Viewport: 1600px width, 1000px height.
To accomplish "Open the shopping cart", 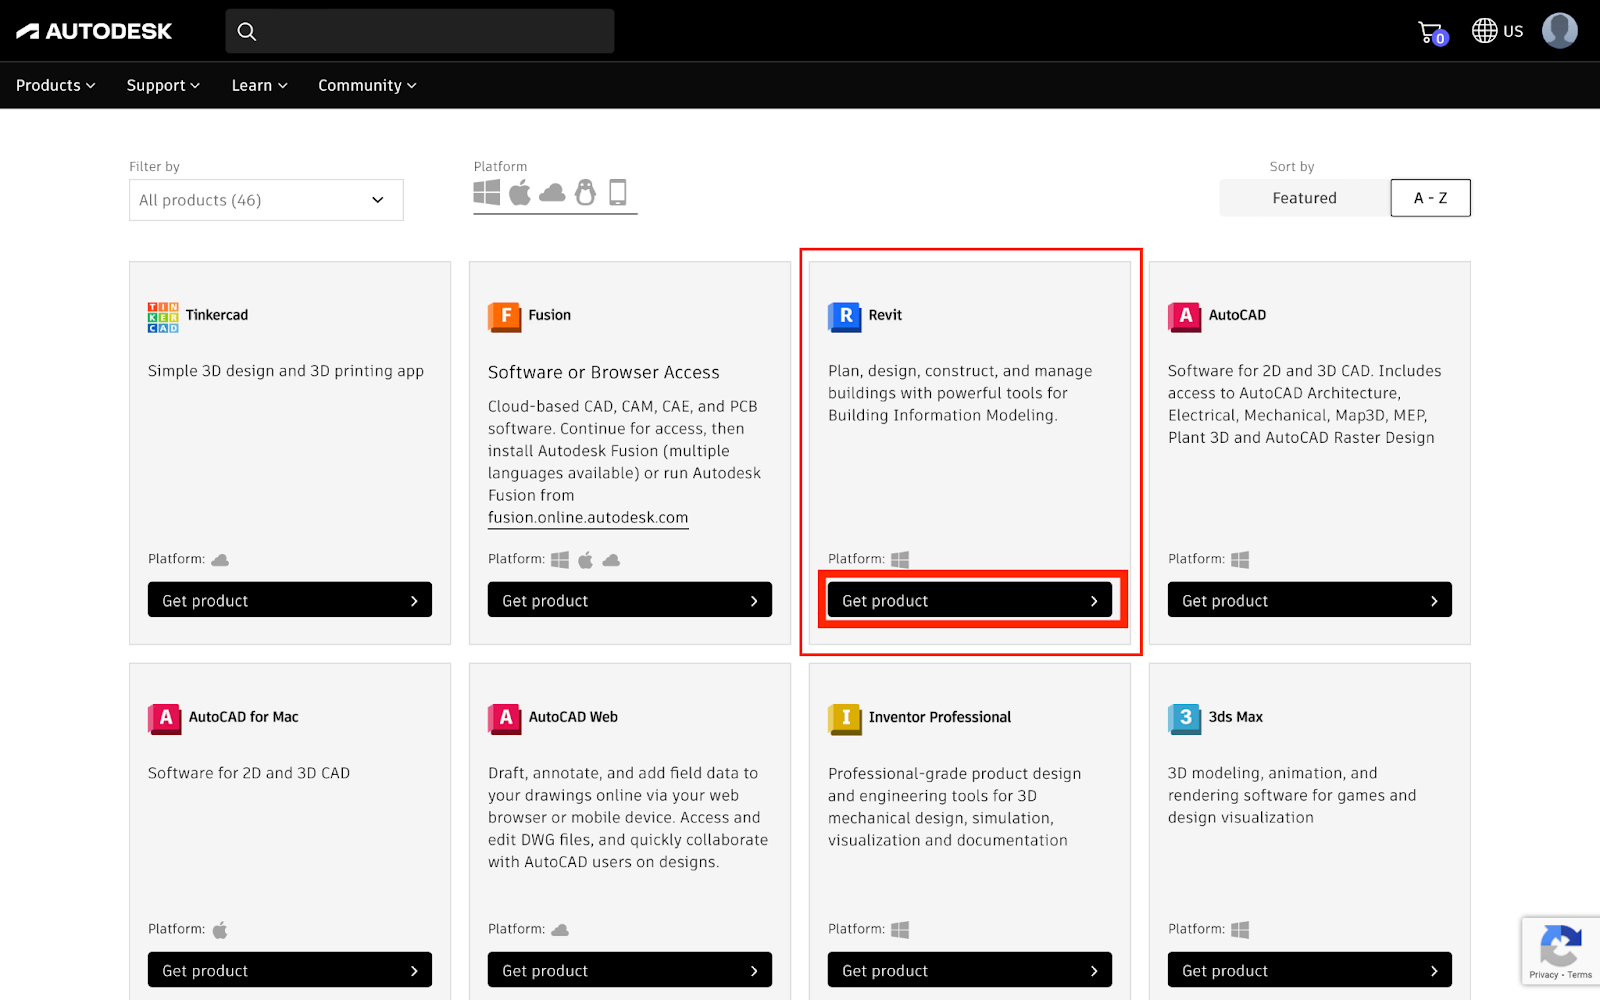I will coord(1432,32).
